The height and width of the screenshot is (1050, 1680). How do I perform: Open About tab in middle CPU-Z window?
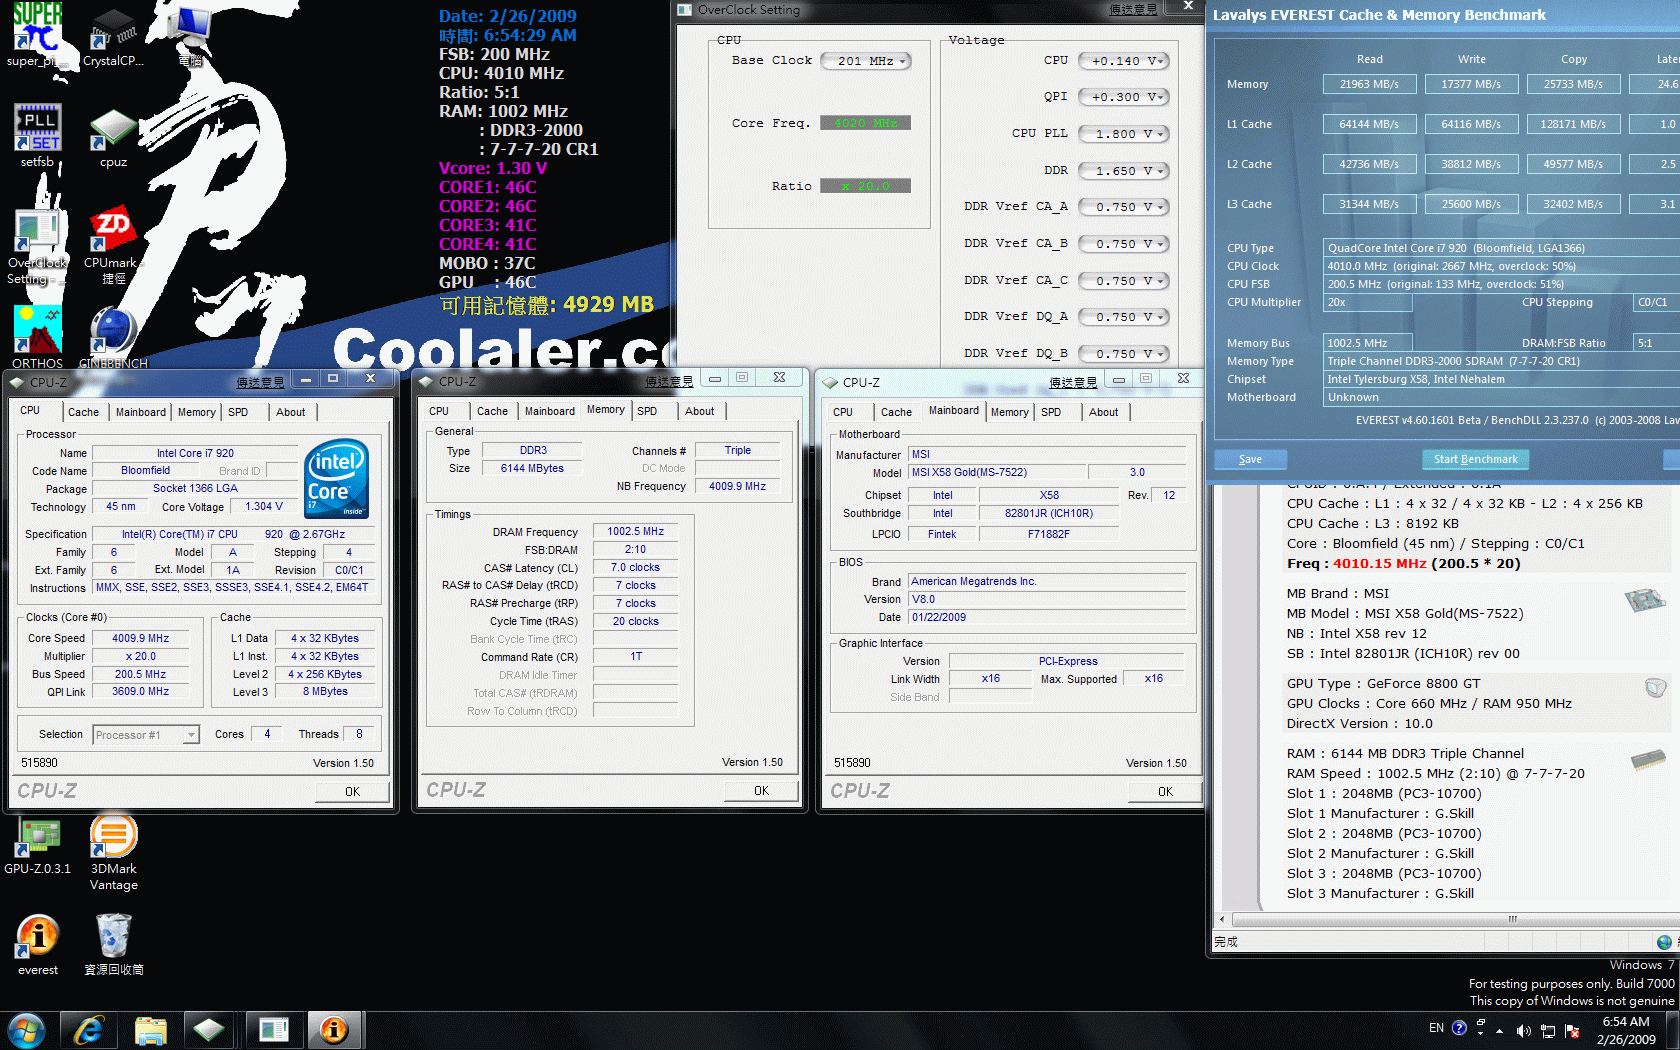(699, 411)
